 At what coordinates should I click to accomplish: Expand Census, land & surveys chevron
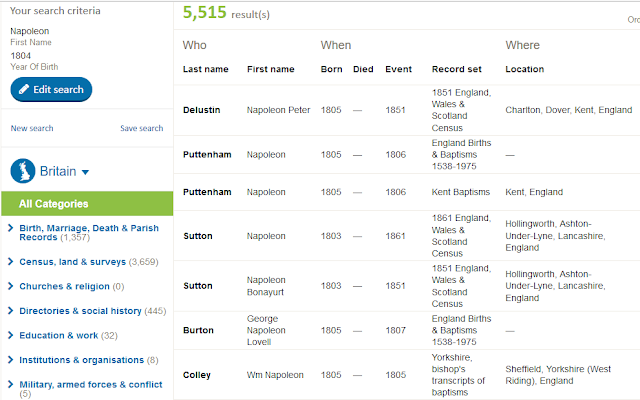[x=11, y=262]
